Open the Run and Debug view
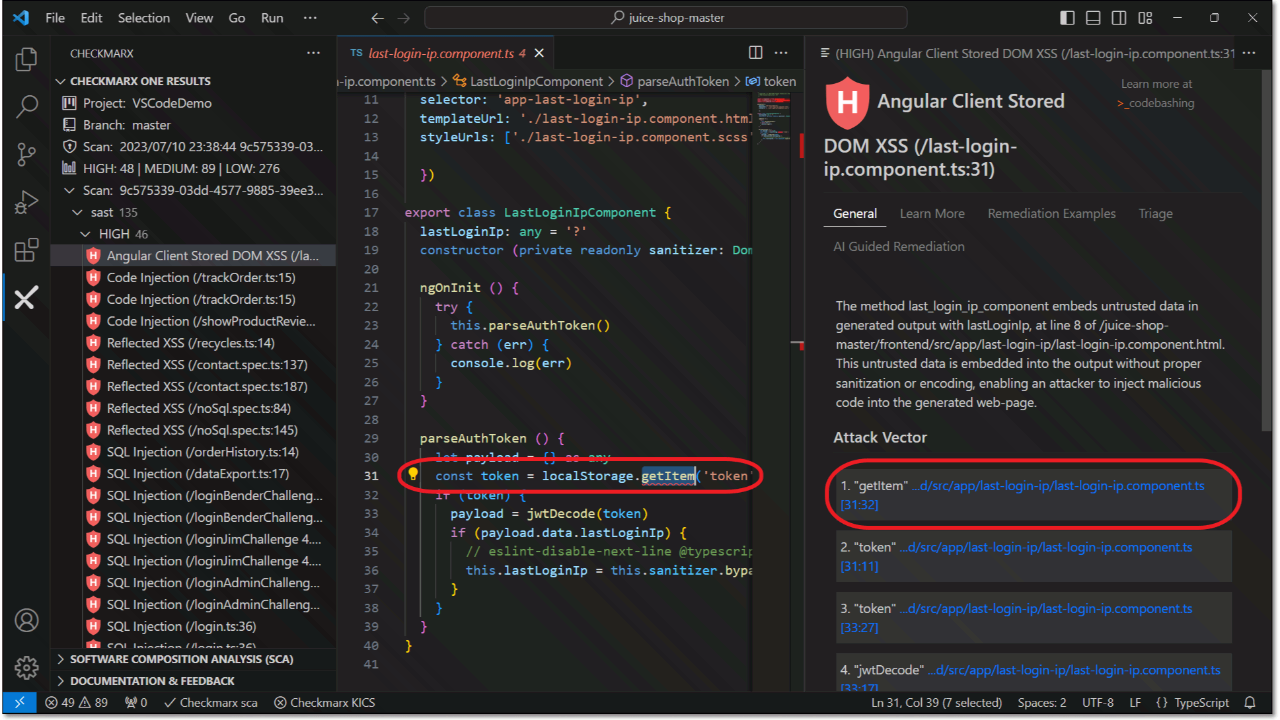The image size is (1280, 720). [26, 202]
